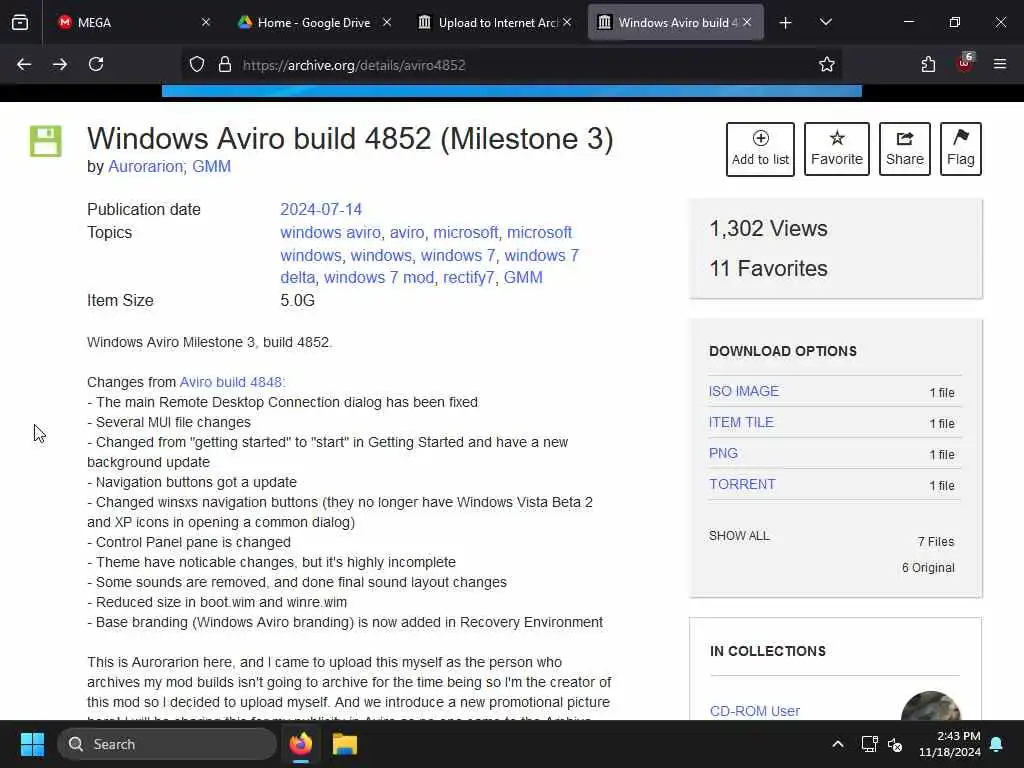This screenshot has height=768, width=1024.
Task: Flag this item
Action: [x=961, y=149]
